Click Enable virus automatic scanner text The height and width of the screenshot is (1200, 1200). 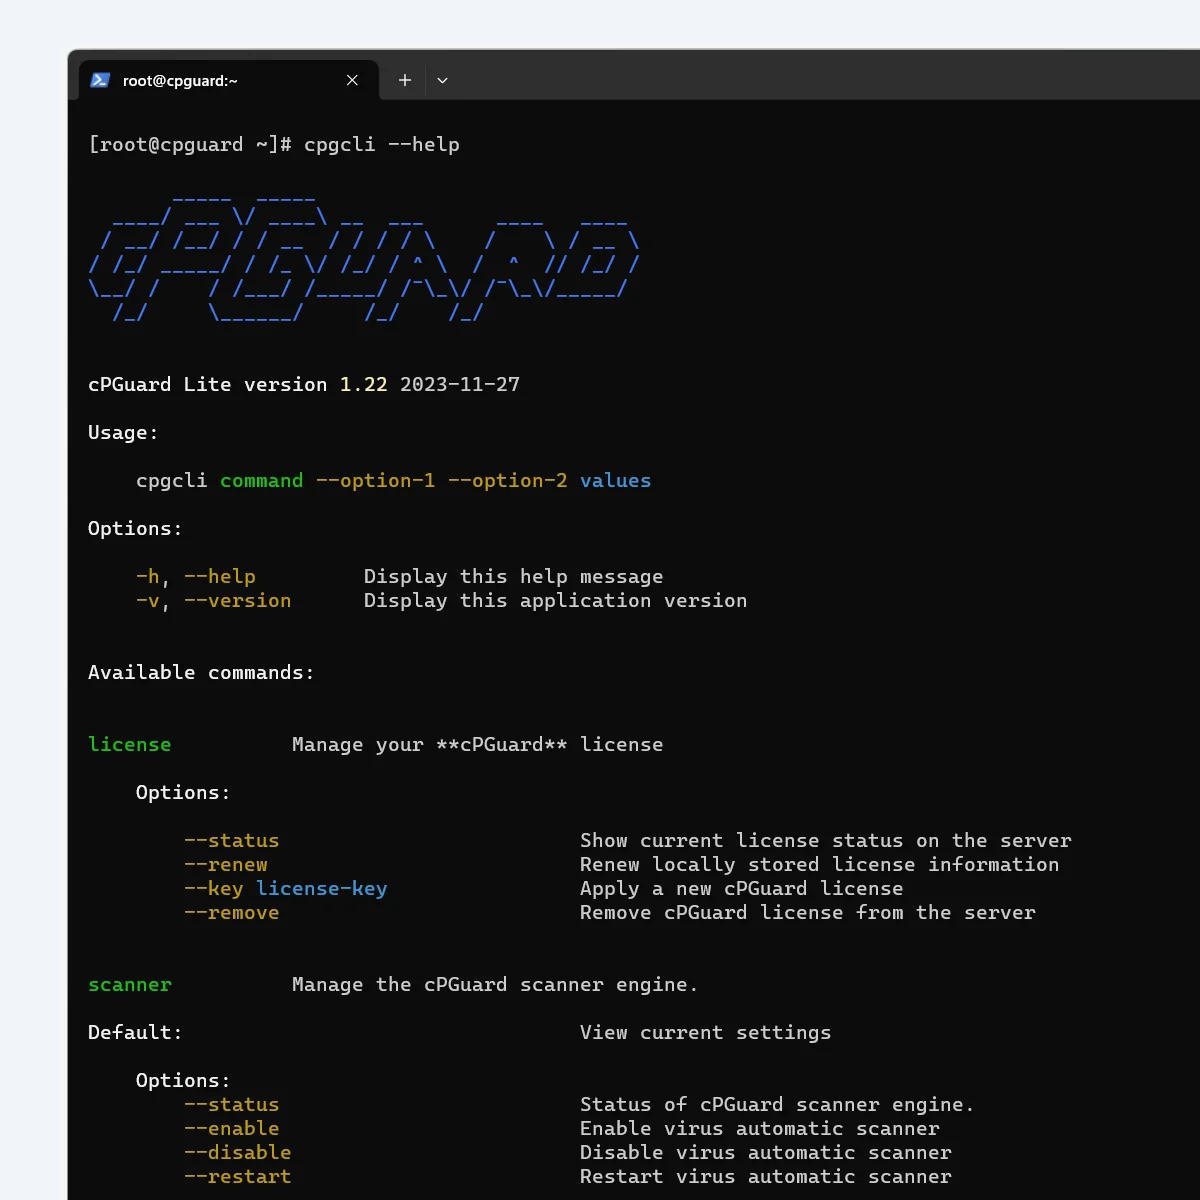coord(759,1128)
